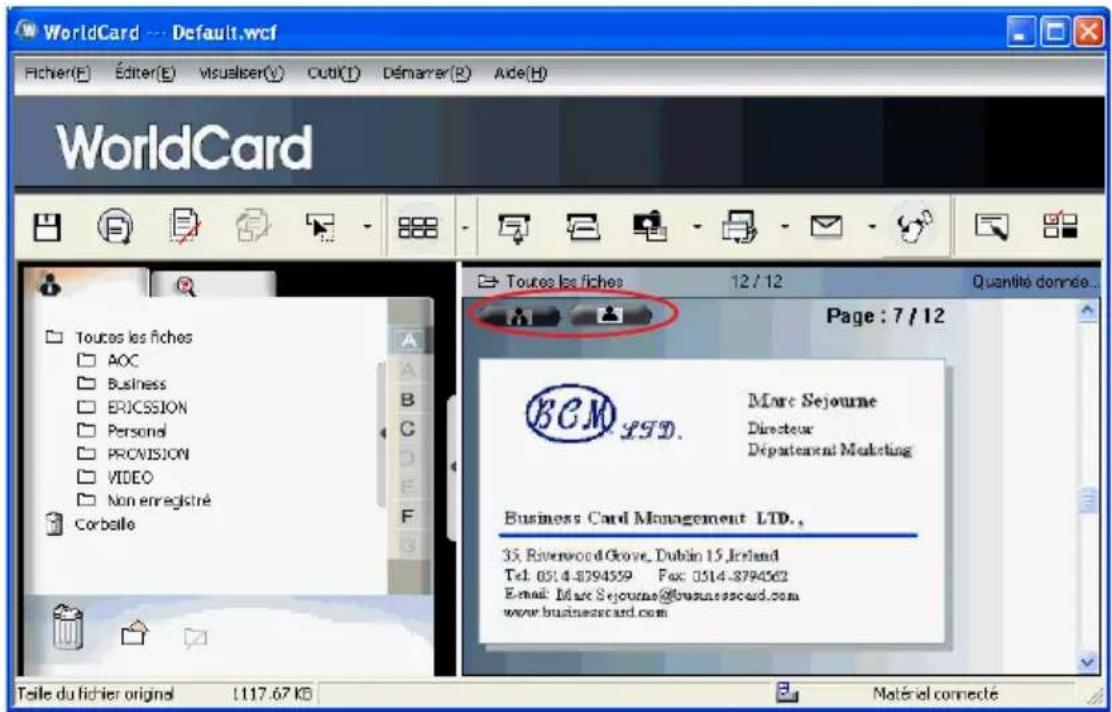Select the VIDEO folder

coord(115,477)
